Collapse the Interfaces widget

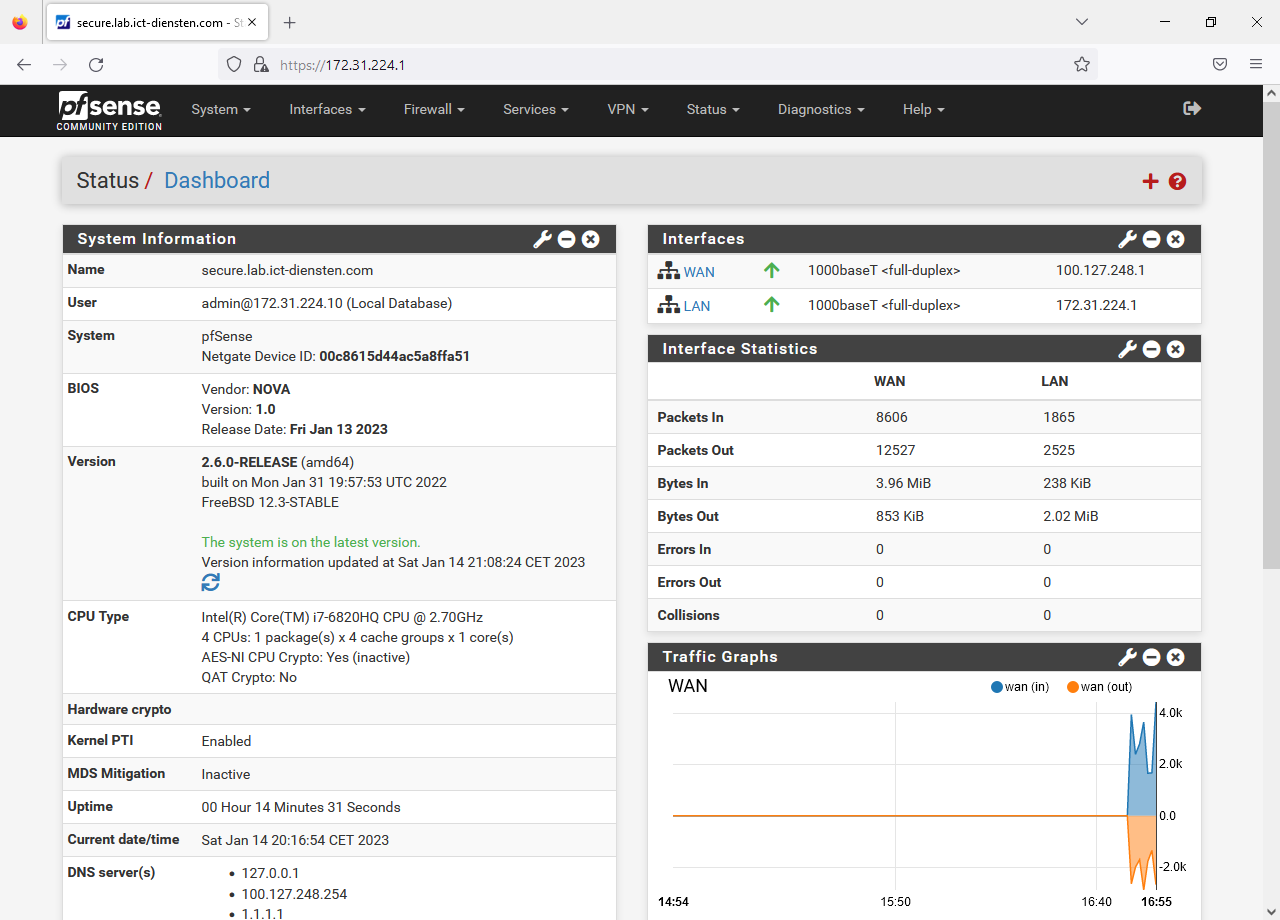(1152, 239)
